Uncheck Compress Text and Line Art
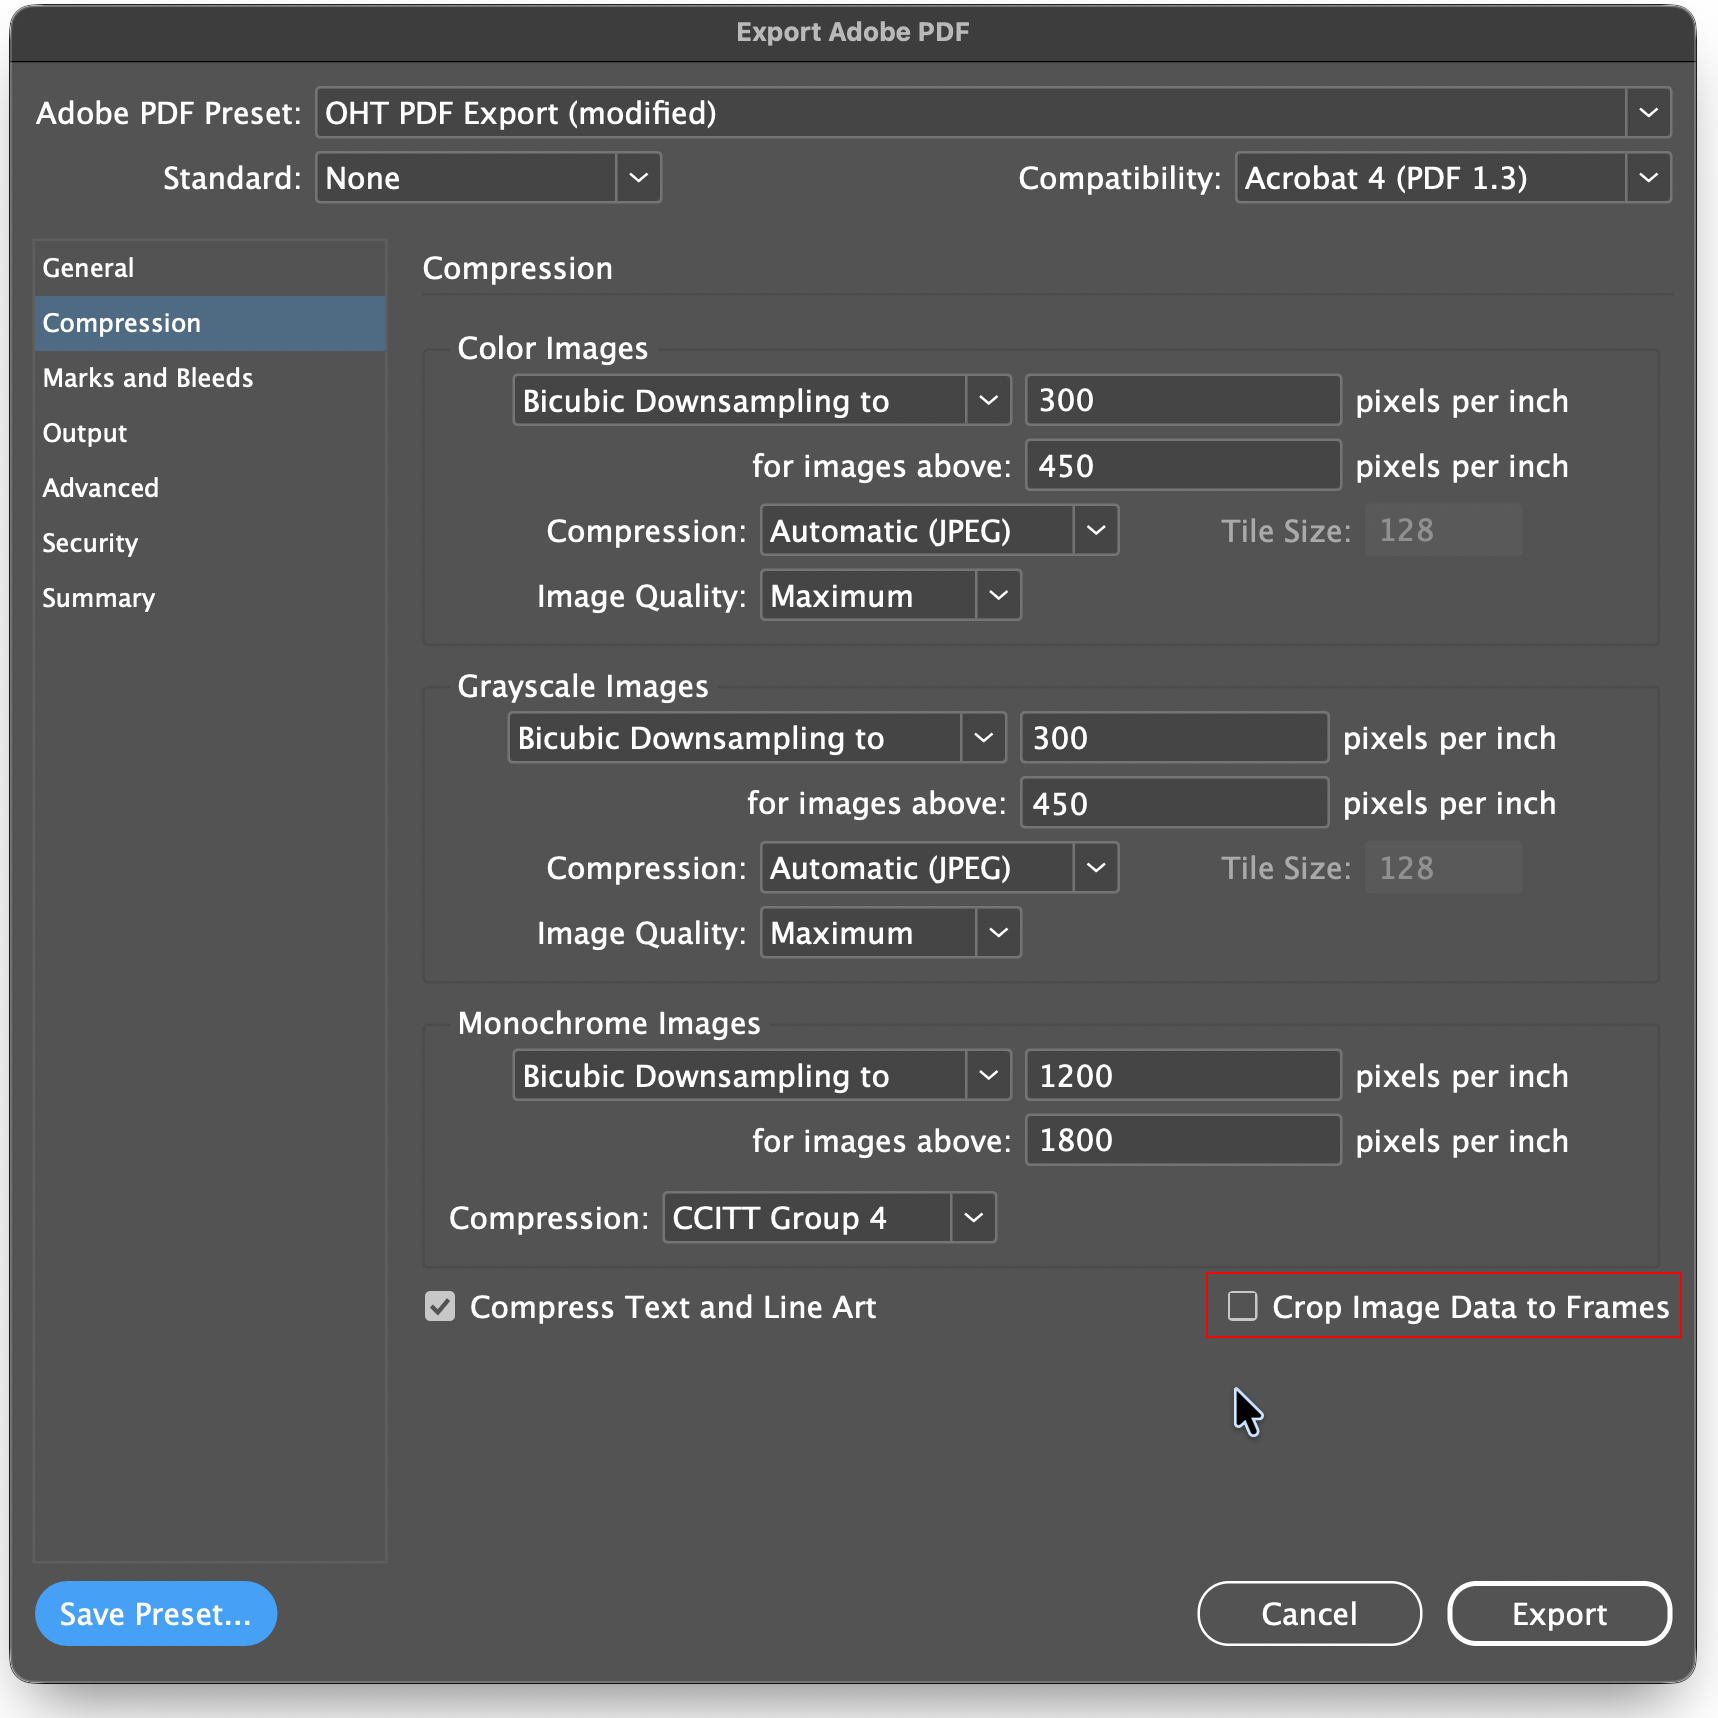Image resolution: width=1718 pixels, height=1718 pixels. pos(440,1306)
